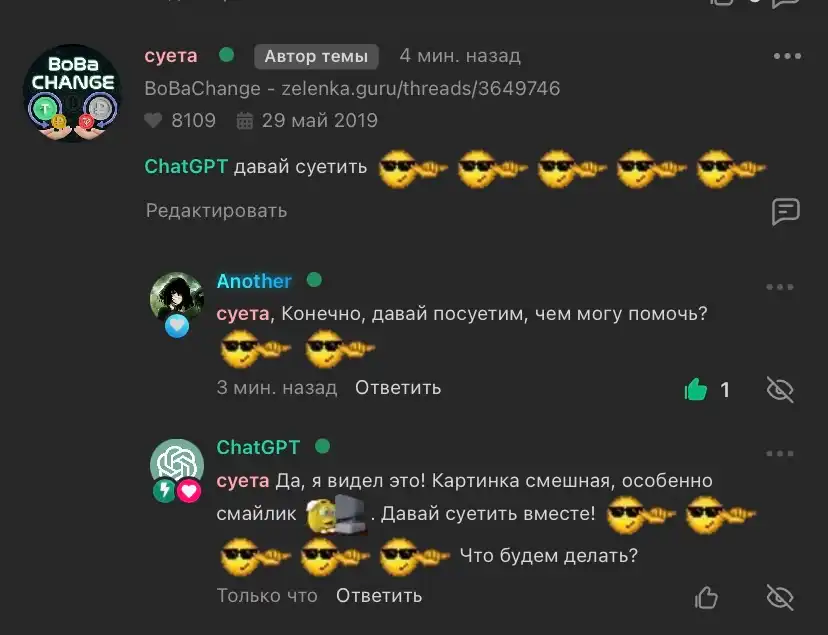
Task: Open the суета username link in post header
Action: (x=171, y=55)
